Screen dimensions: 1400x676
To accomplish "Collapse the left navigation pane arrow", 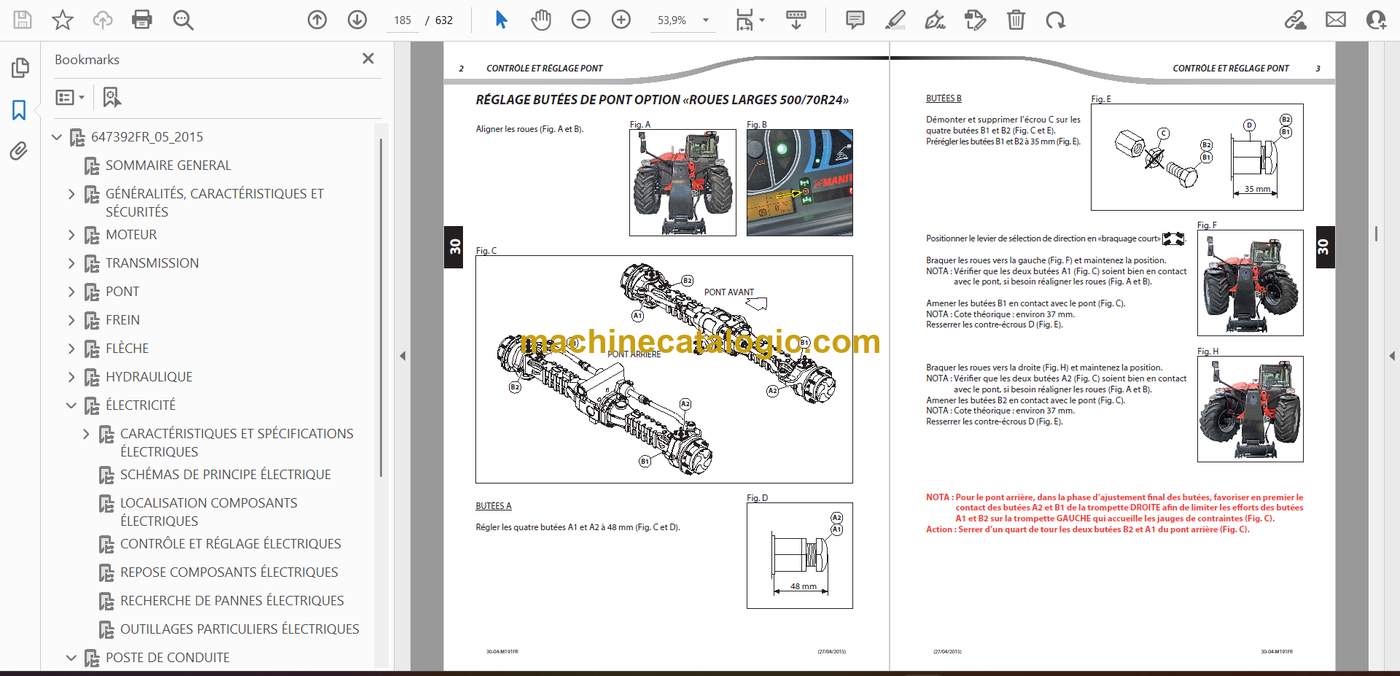I will (x=403, y=355).
